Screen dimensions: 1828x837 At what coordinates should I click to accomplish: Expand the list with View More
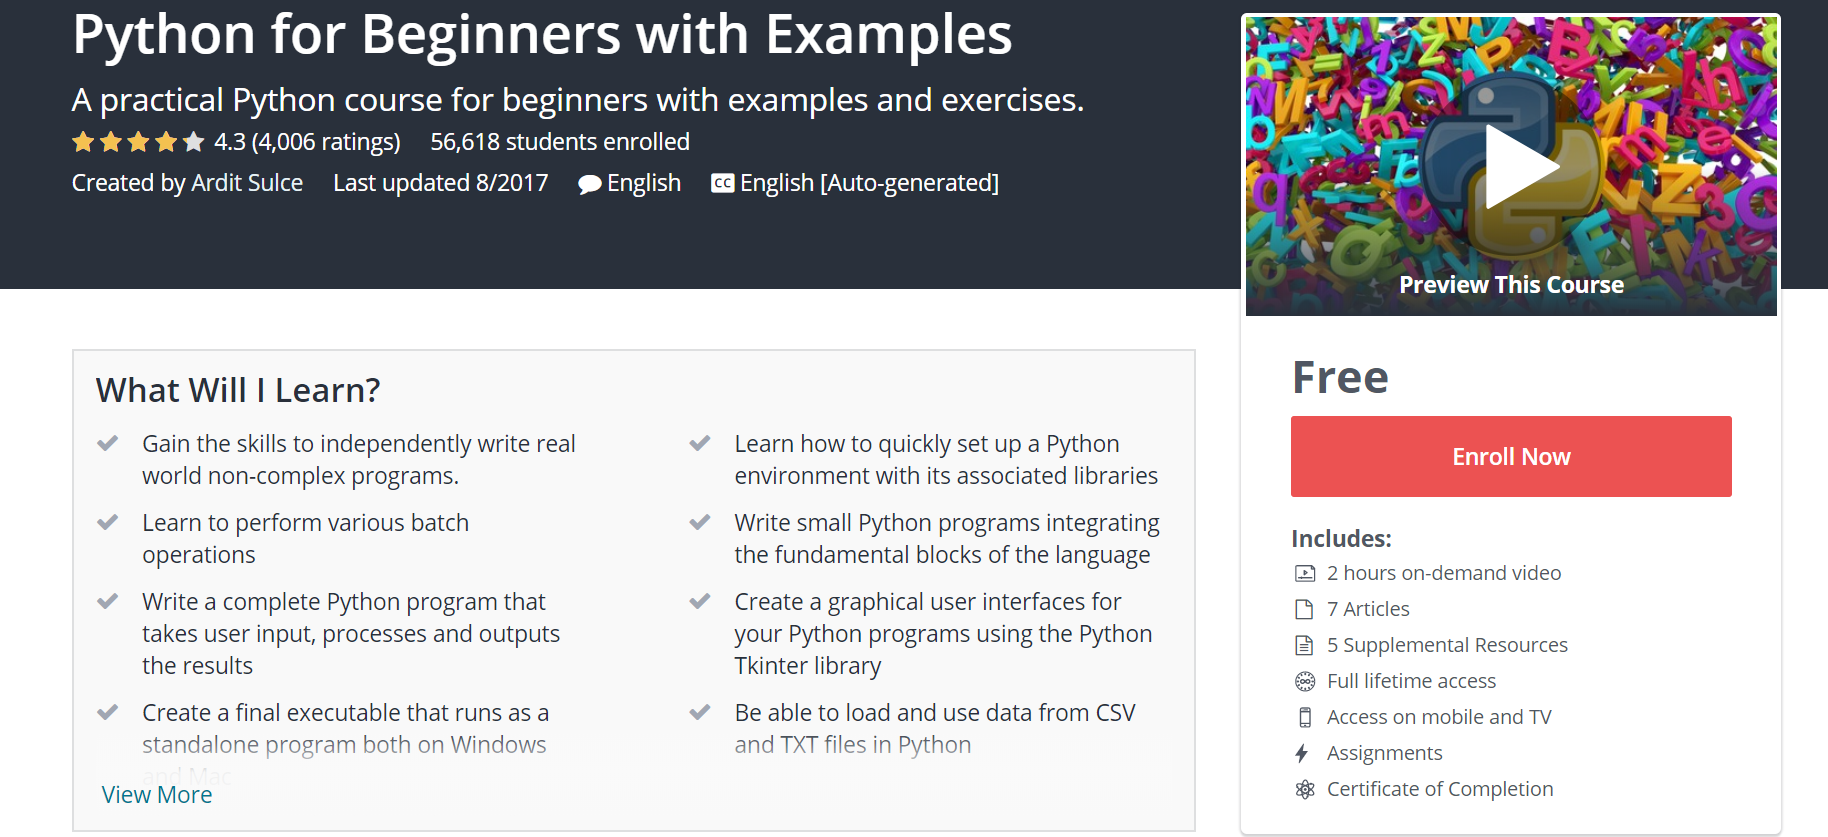pyautogui.click(x=157, y=795)
